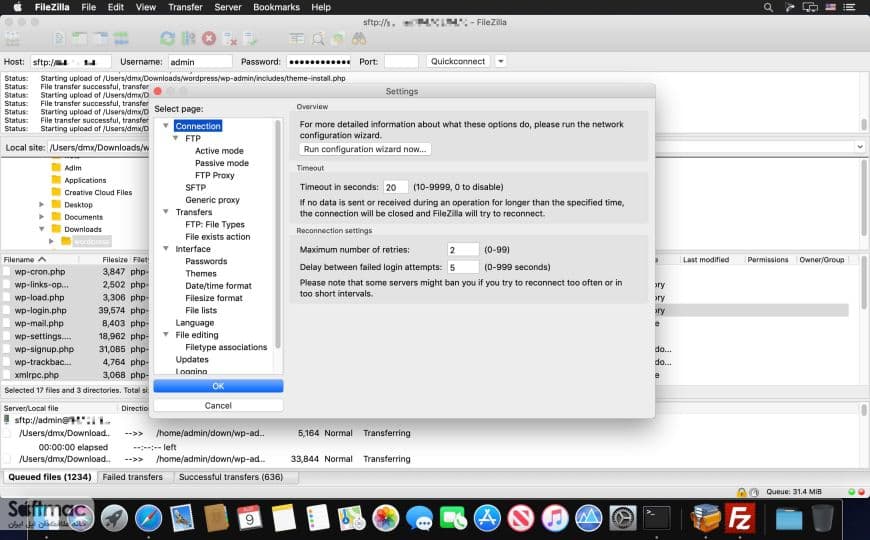
Task: Collapse the Connection tree node
Action: (x=165, y=126)
